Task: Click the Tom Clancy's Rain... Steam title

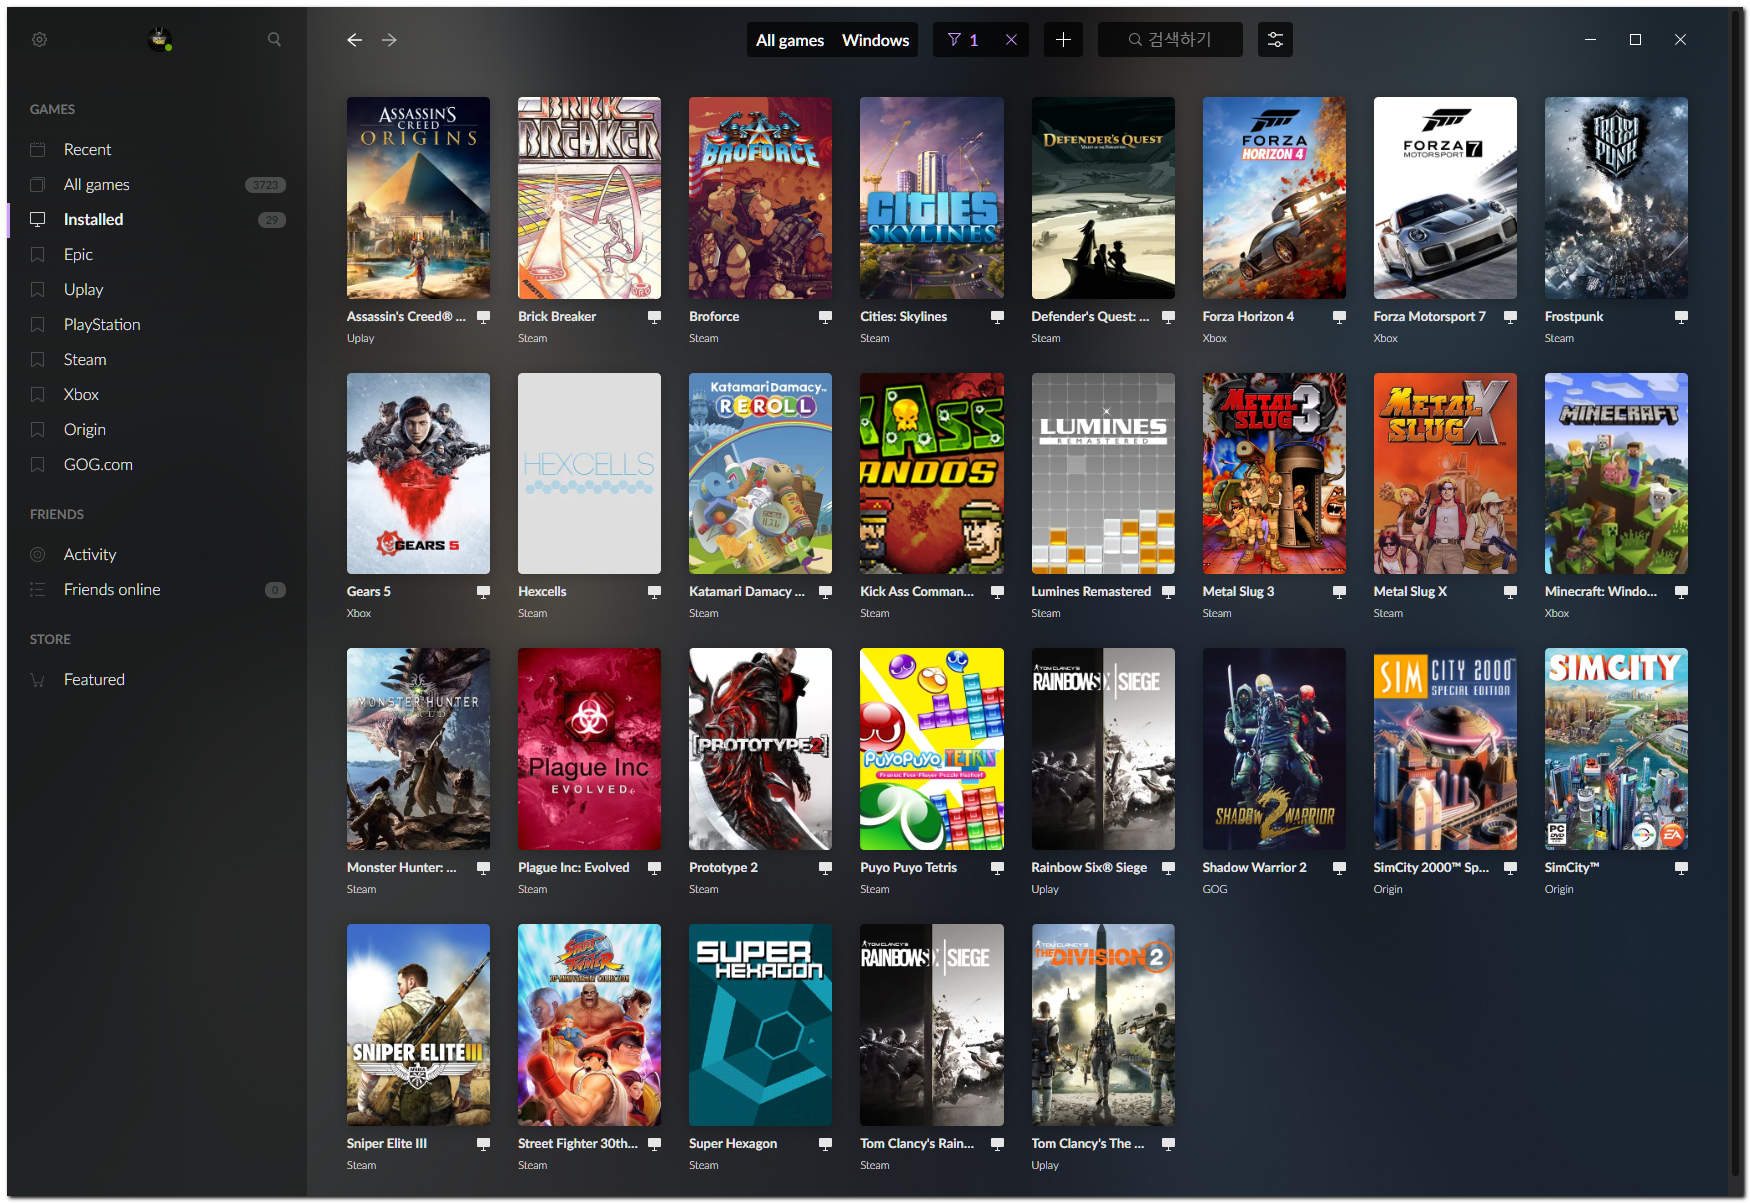Action: pos(917,1144)
